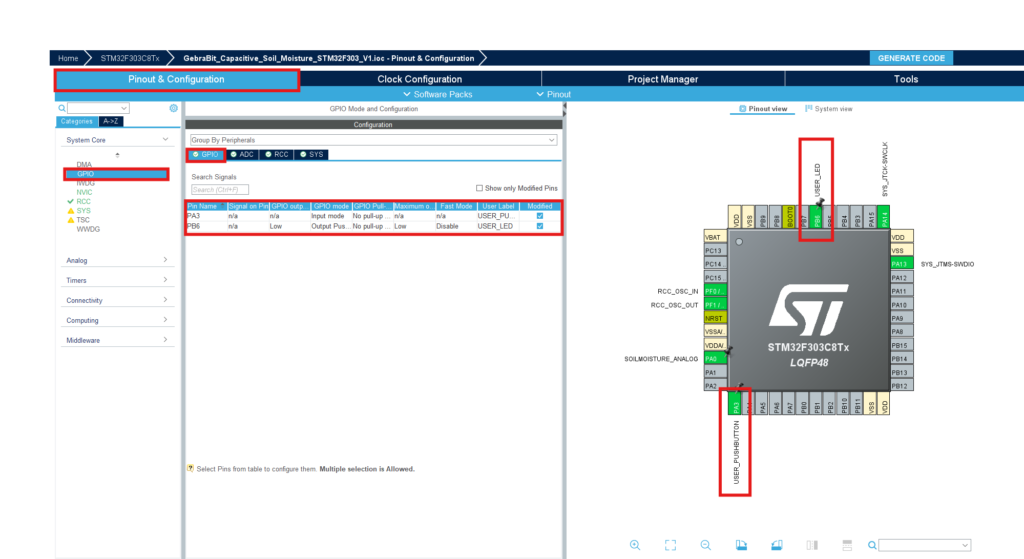The width and height of the screenshot is (1024, 559).
Task: Select the ADC configuration tab
Action: pos(242,155)
